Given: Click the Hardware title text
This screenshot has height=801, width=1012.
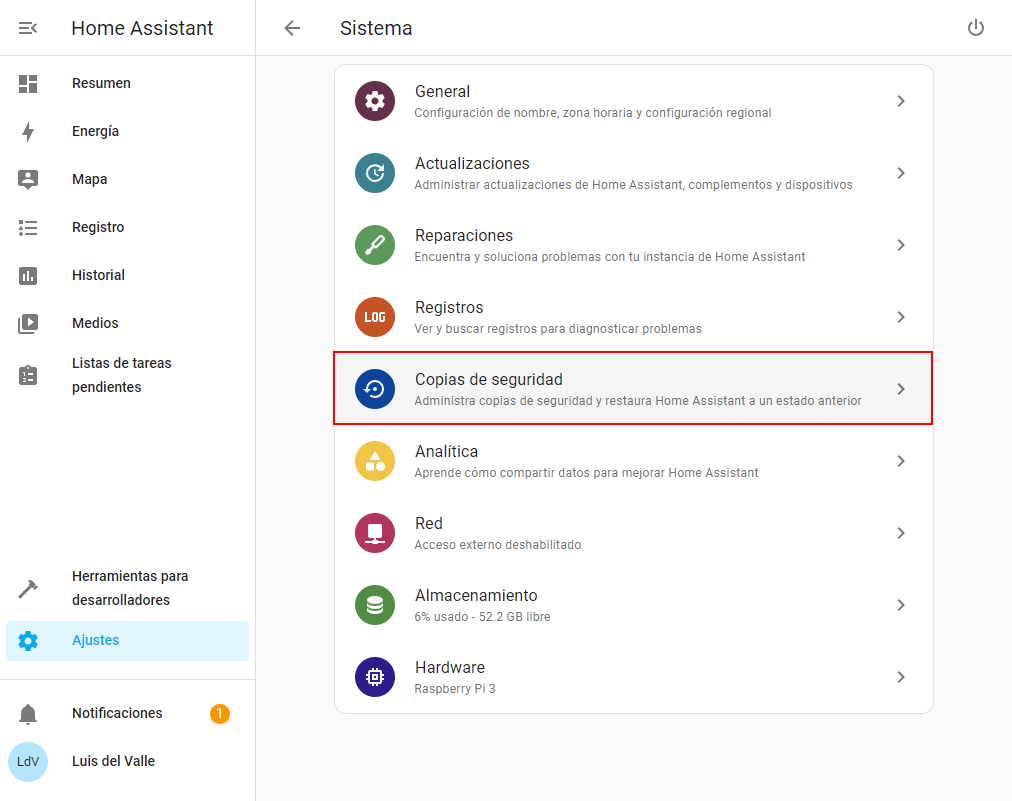Looking at the screenshot, I should point(449,667).
